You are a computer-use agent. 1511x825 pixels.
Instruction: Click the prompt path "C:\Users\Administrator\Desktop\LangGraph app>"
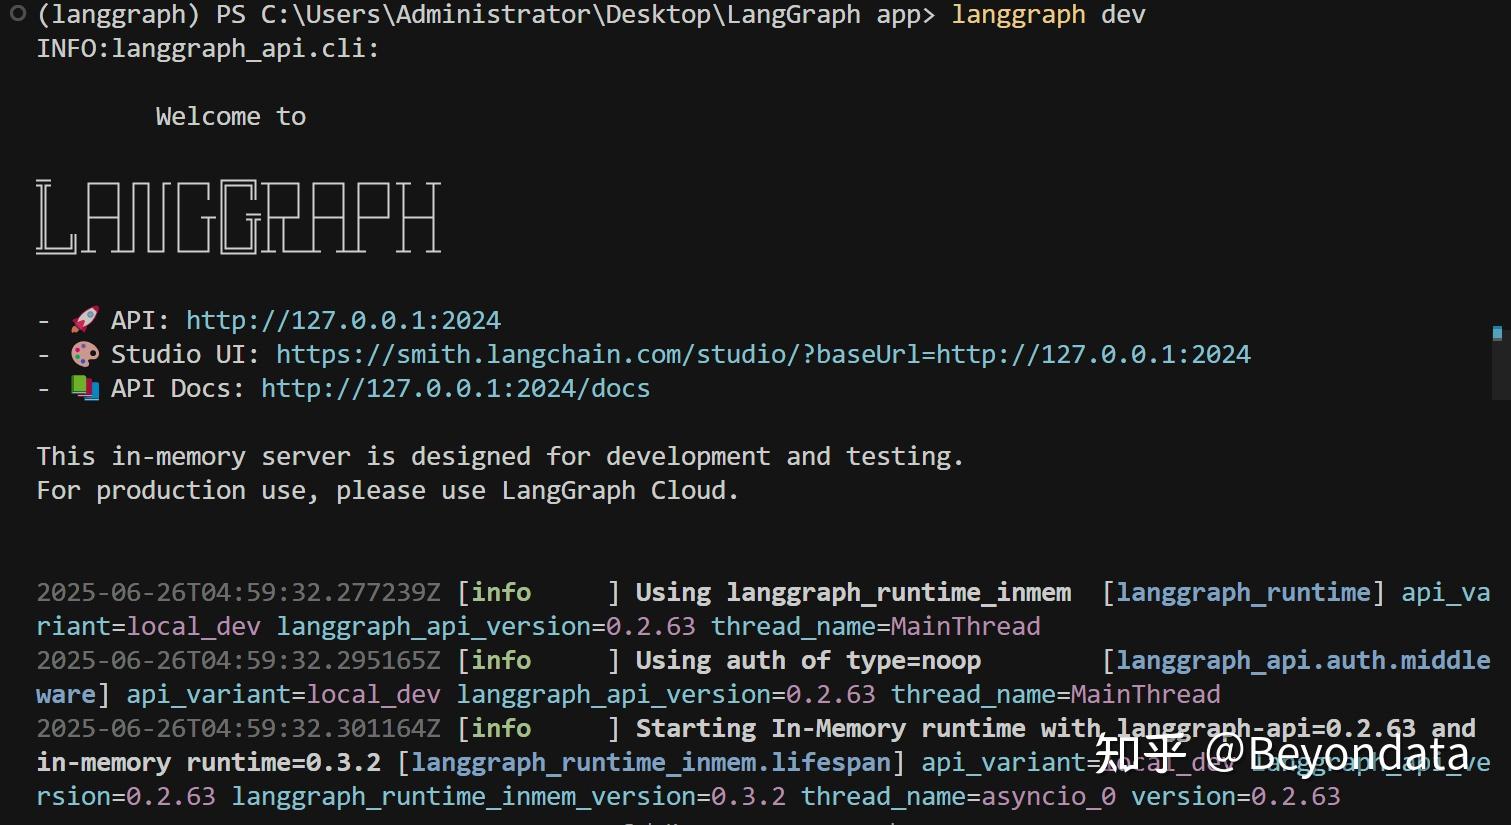pos(598,15)
